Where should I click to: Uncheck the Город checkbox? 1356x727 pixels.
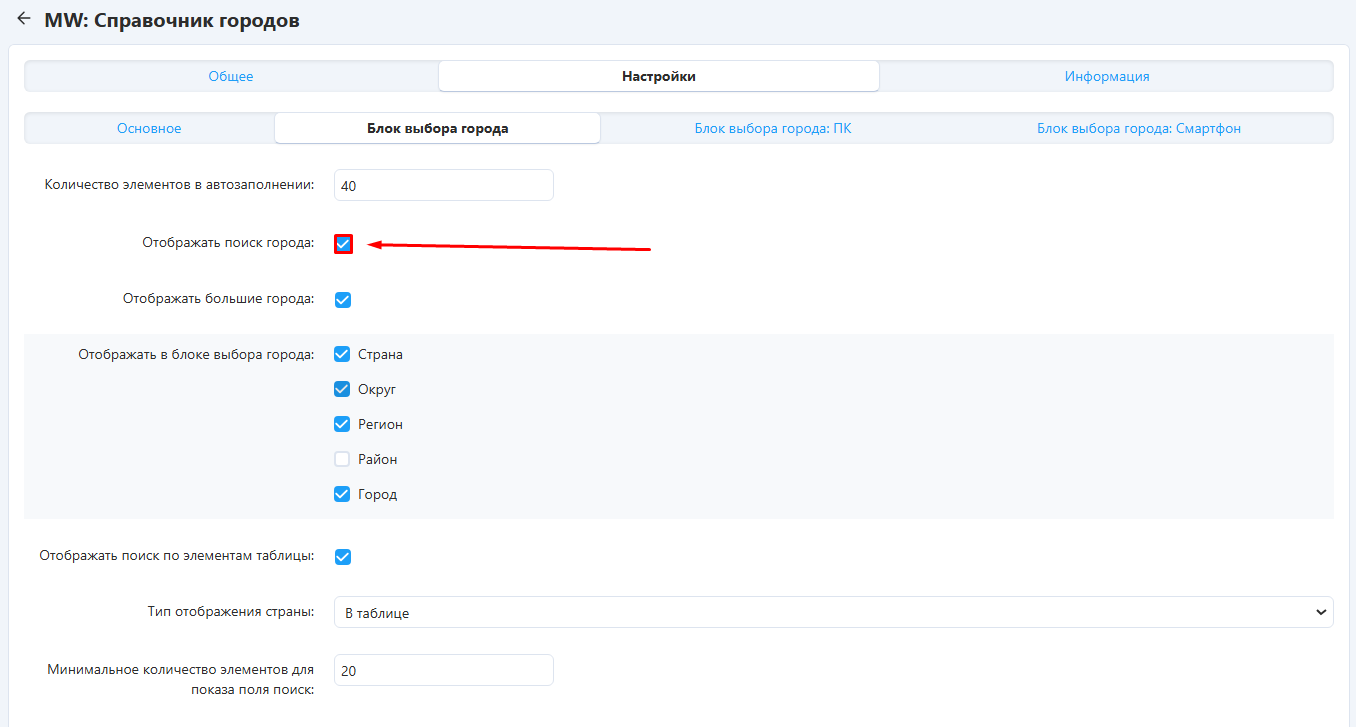(342, 494)
